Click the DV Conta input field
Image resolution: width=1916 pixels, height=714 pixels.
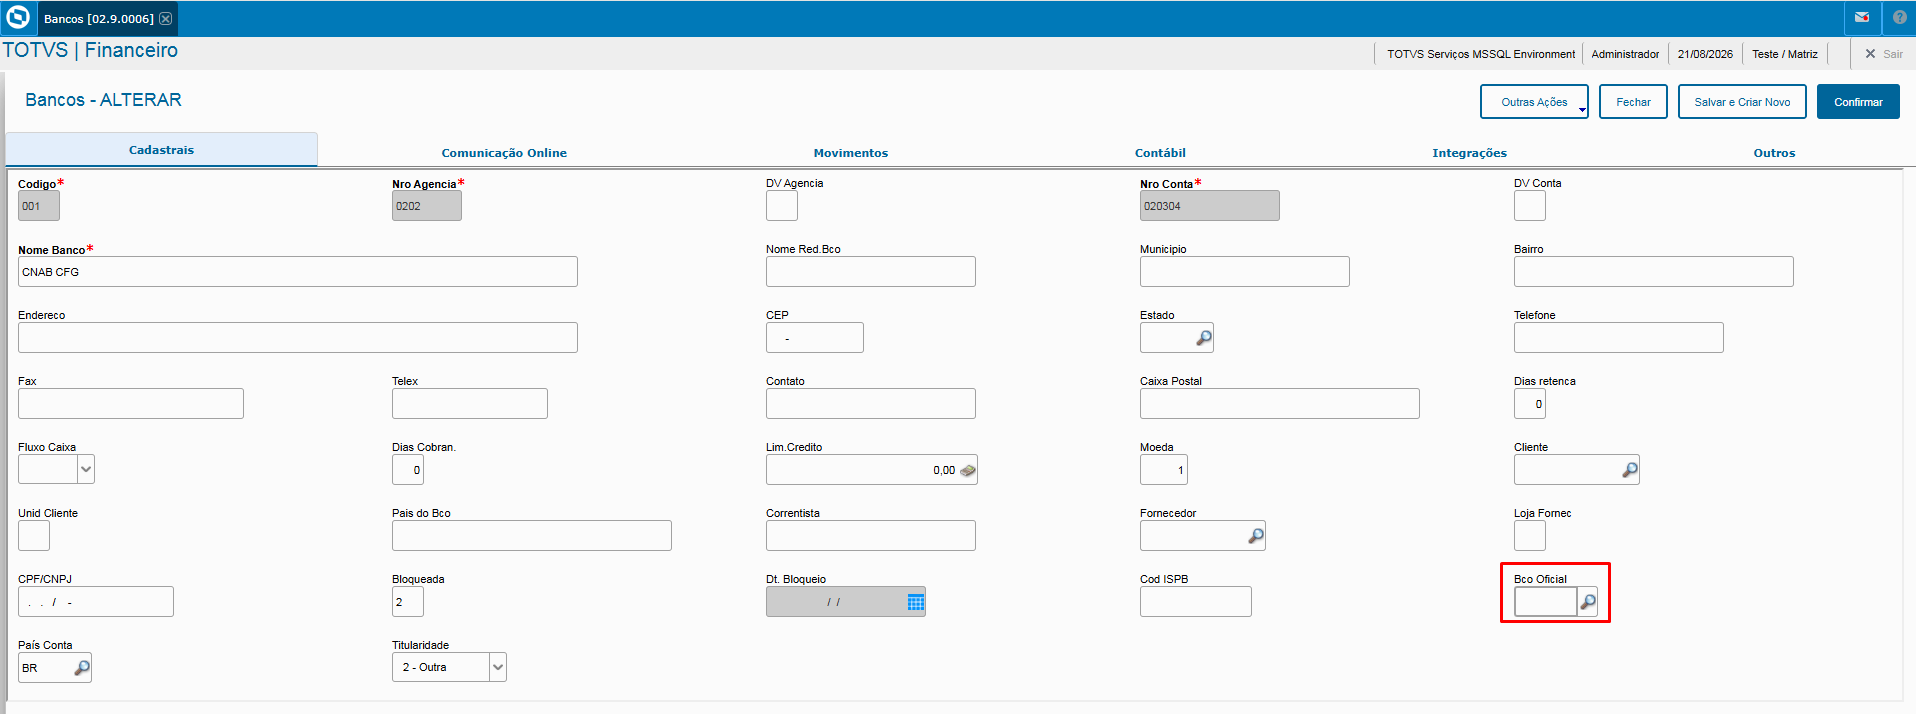[1530, 206]
